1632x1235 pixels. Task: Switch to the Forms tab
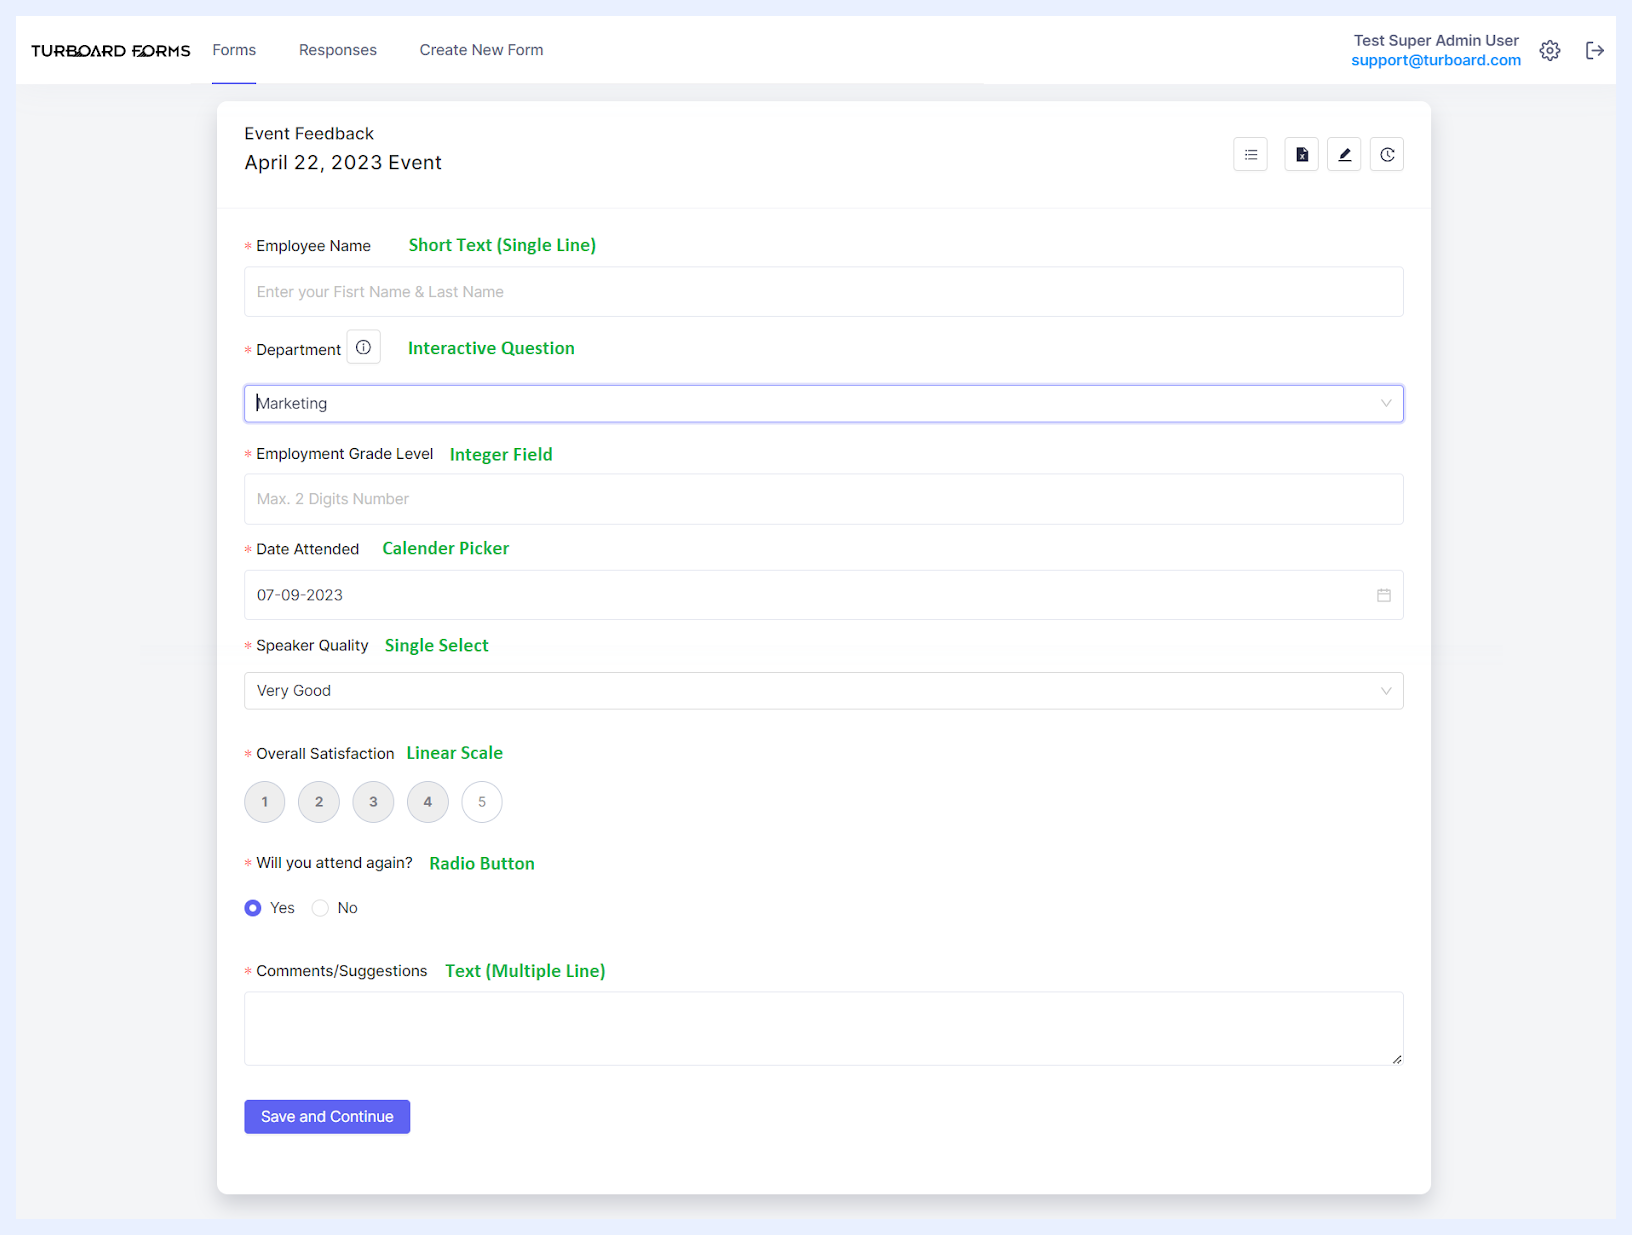coord(234,50)
